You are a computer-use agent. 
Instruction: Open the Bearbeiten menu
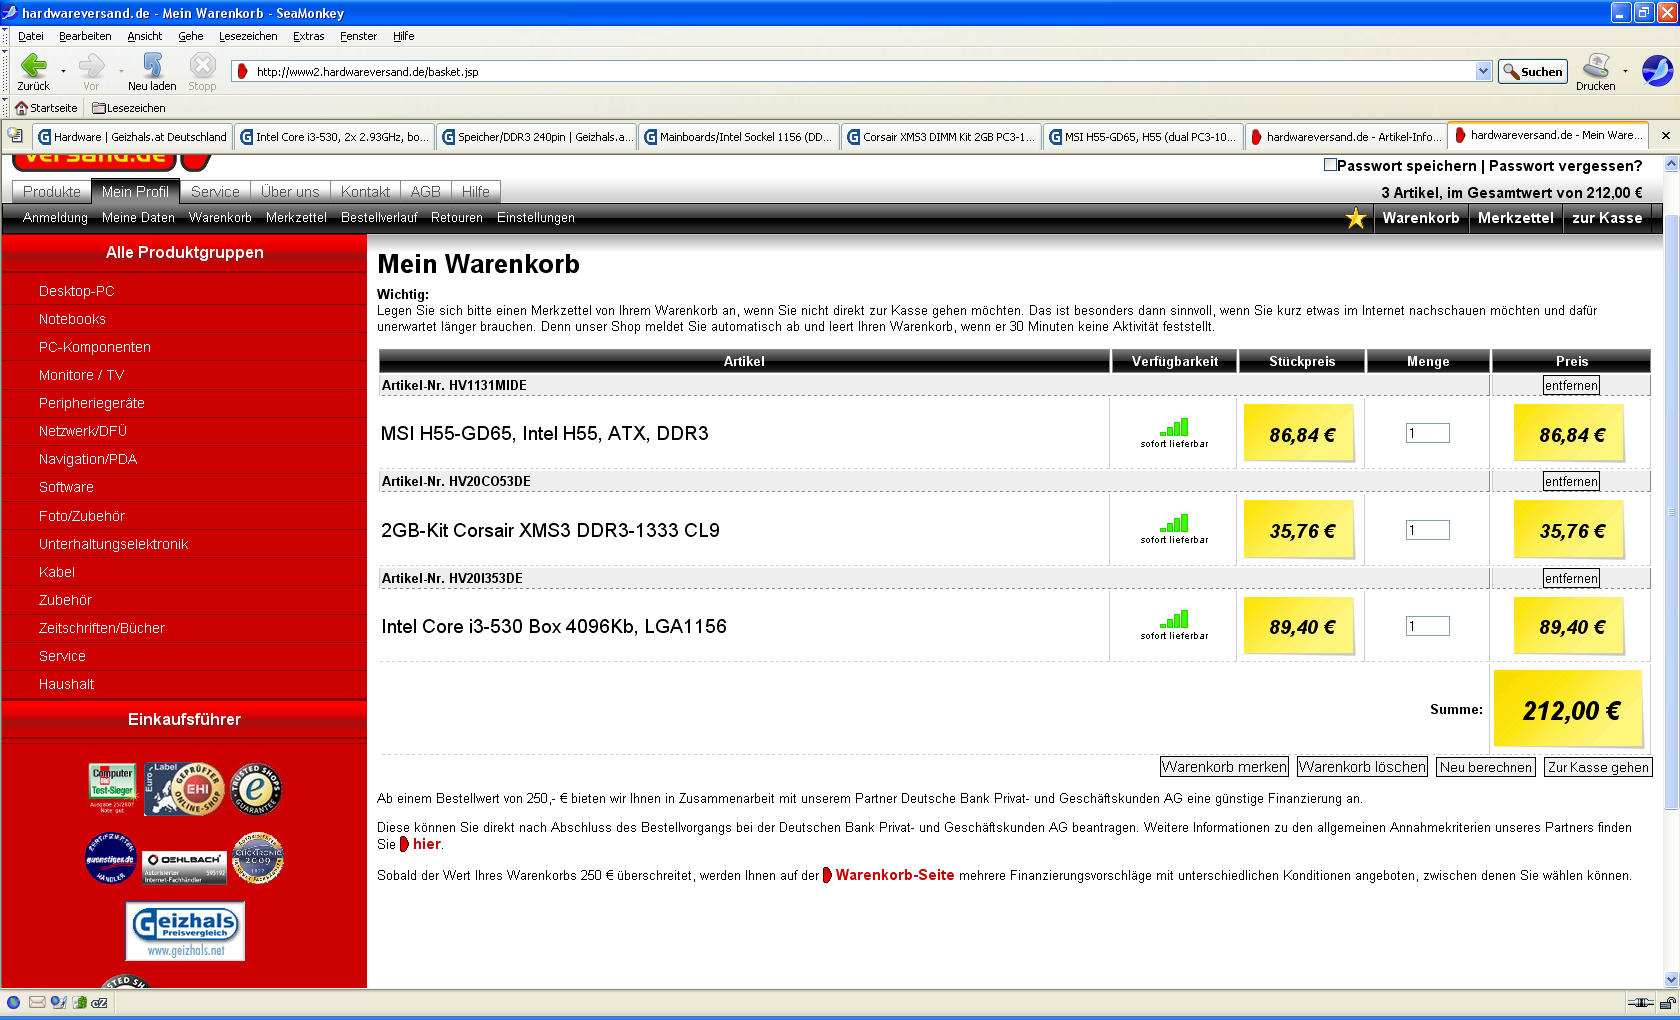(85, 36)
